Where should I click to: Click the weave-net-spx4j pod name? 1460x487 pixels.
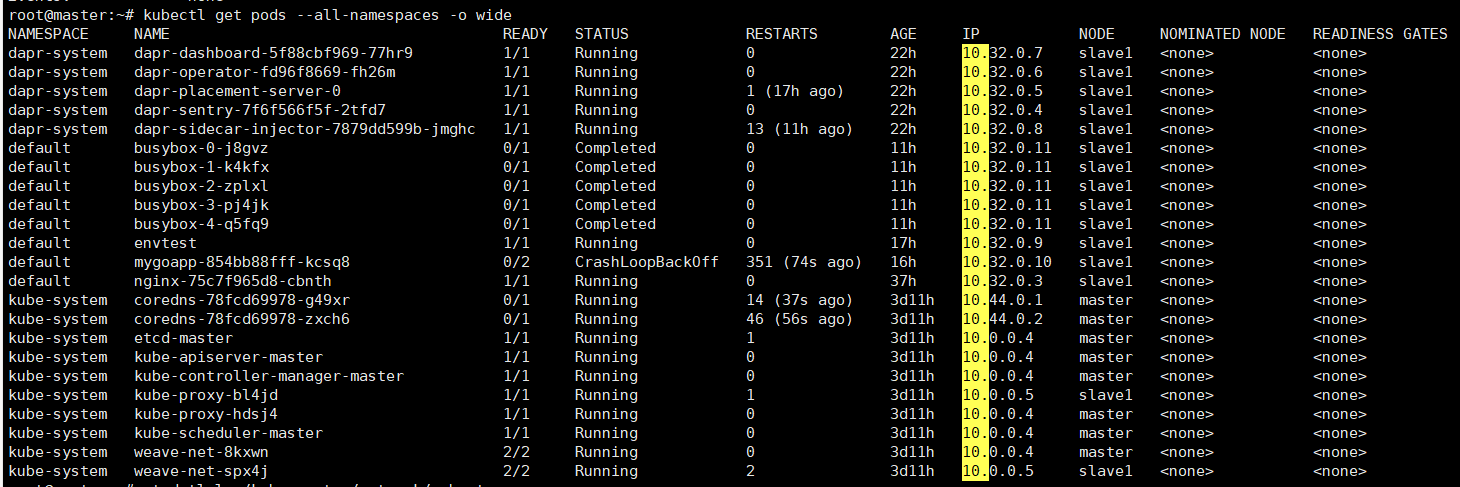click(x=201, y=471)
